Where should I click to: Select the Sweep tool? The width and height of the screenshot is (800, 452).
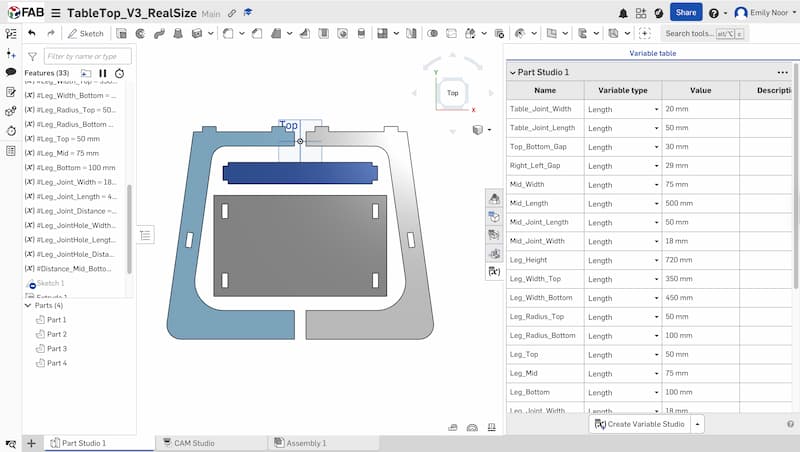159,34
